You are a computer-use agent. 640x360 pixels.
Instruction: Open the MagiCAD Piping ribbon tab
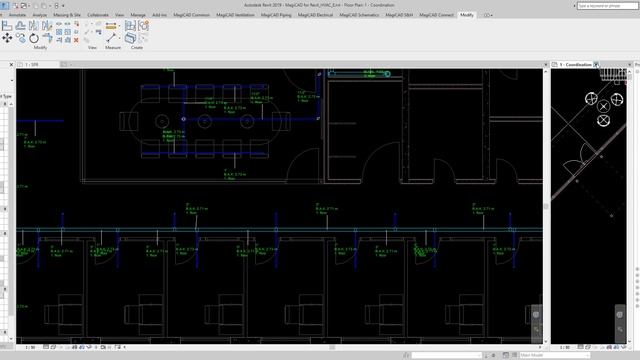coord(276,15)
